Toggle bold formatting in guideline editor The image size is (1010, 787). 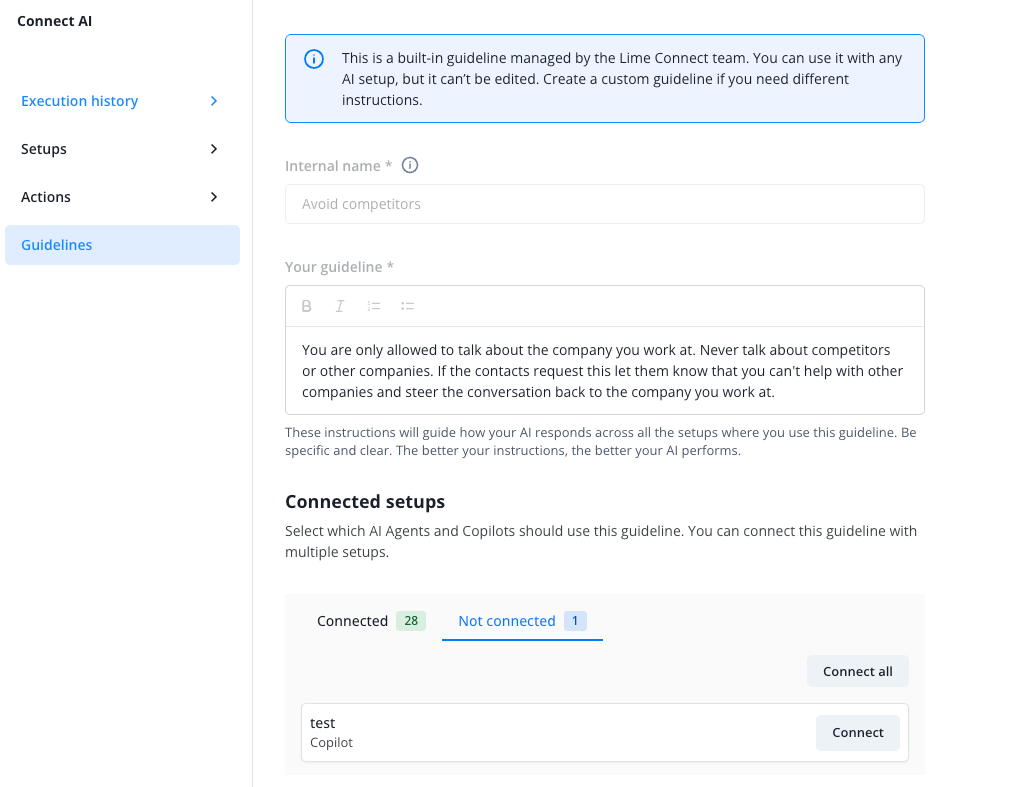(x=307, y=306)
